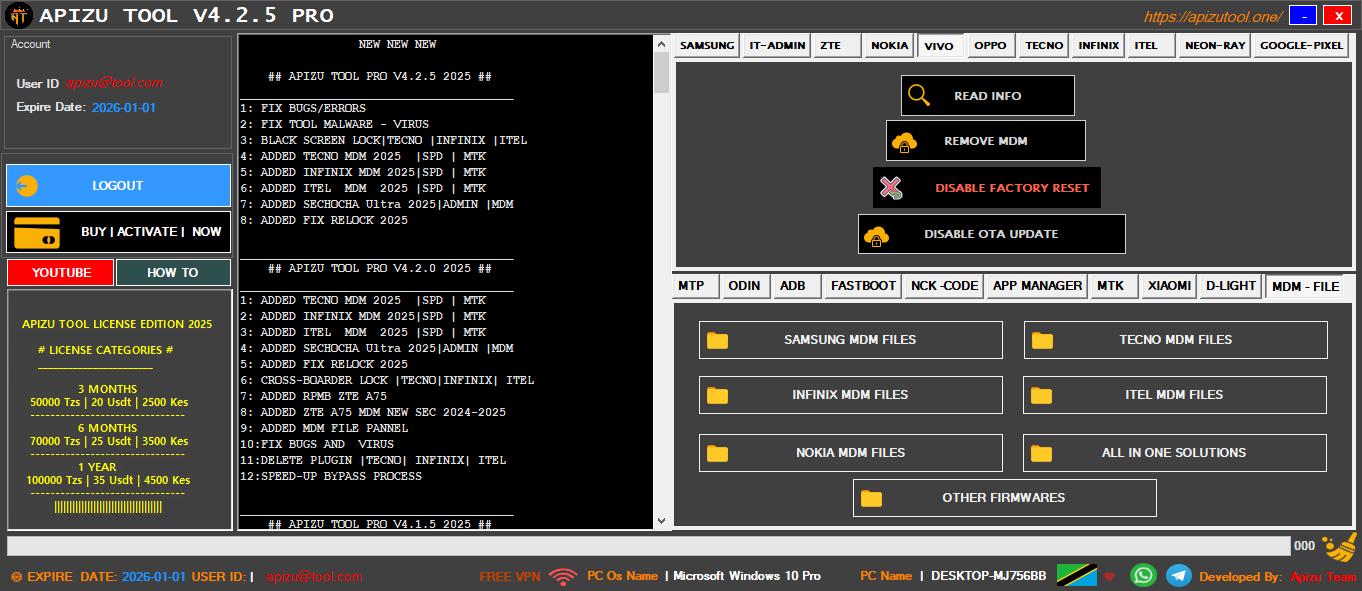Select the OPPO tab

pyautogui.click(x=991, y=46)
